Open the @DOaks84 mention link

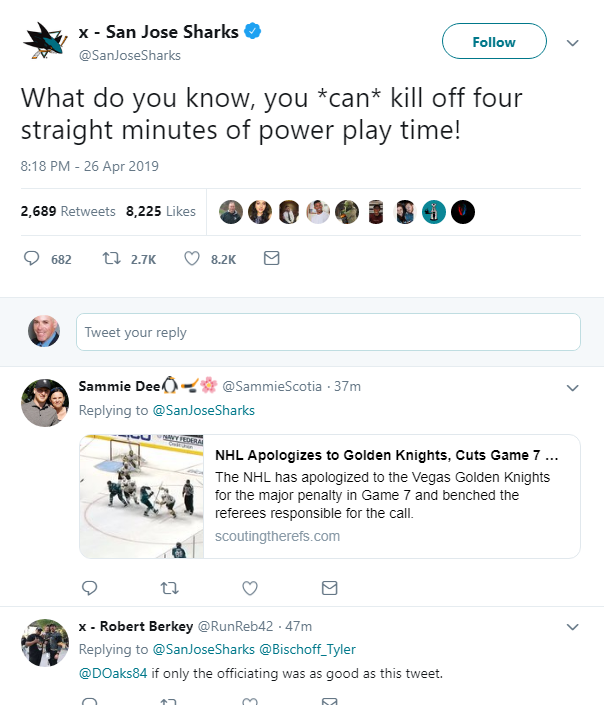pos(113,673)
